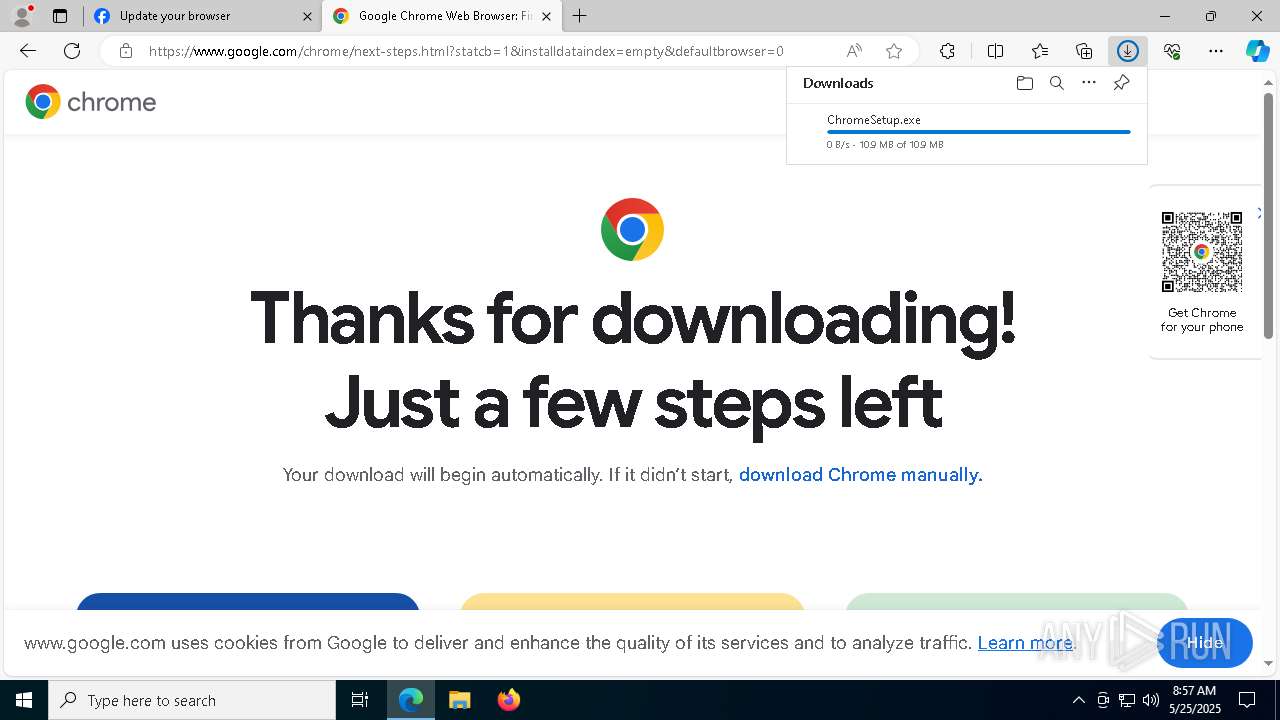
Task: Open File Explorer from the taskbar
Action: [x=460, y=700]
